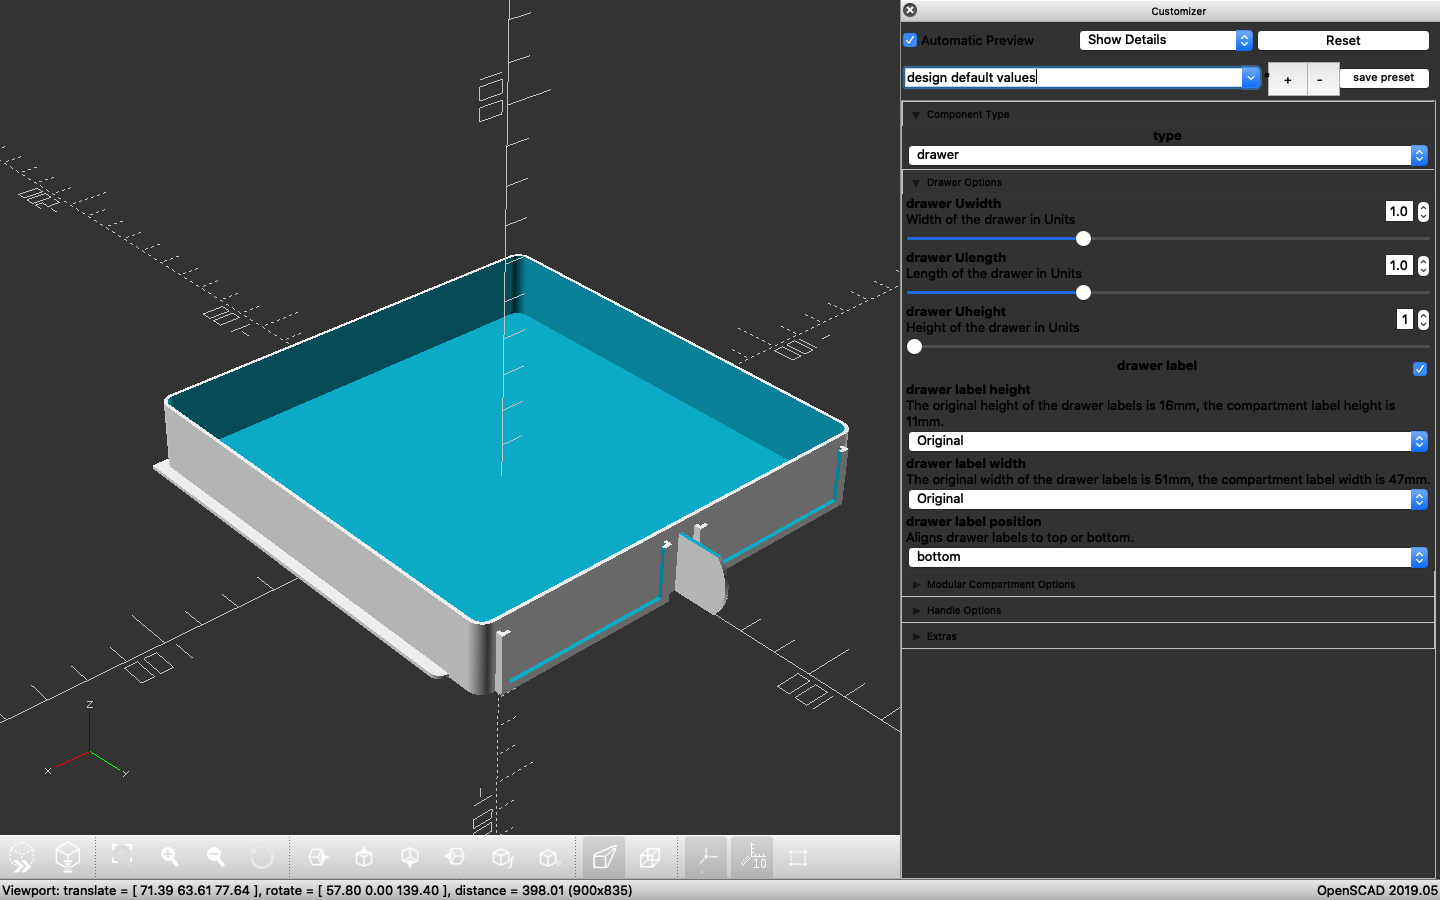Click the drawer Uheight slider handle
The width and height of the screenshot is (1440, 900).
coord(914,347)
